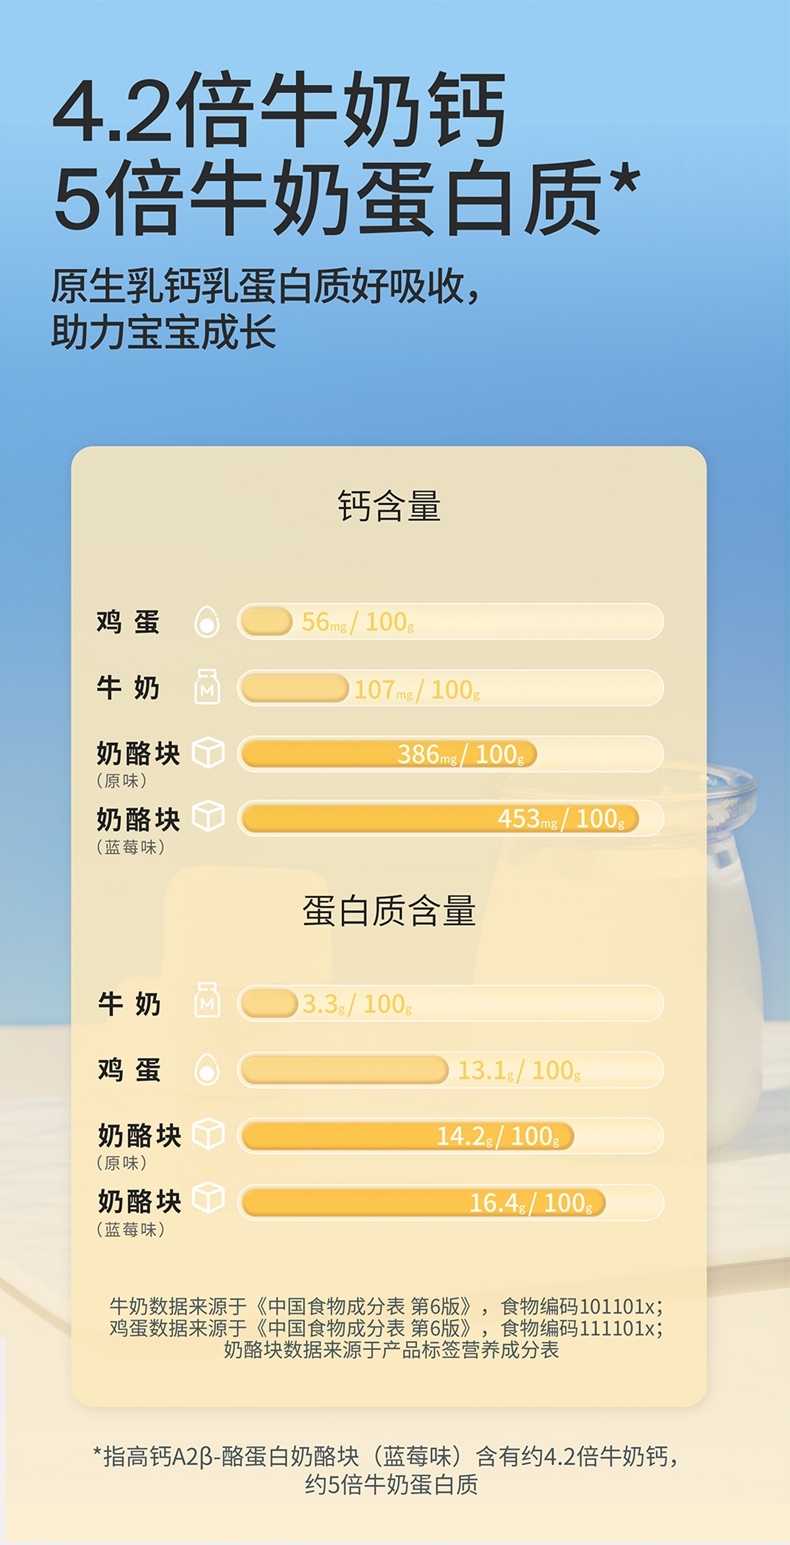Image resolution: width=790 pixels, height=1545 pixels.
Task: Click the 蛋白质含量 section heading
Action: [389, 911]
